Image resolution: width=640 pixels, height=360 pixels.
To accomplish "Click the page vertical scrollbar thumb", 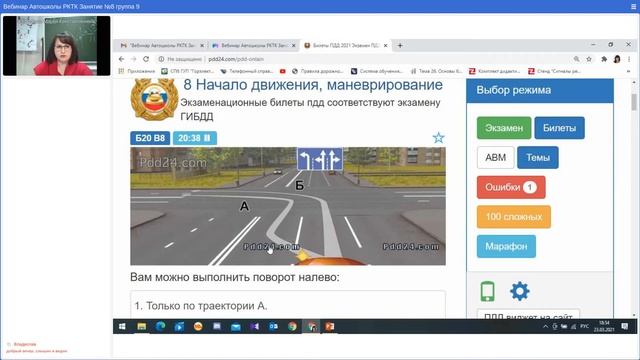I will coord(633,102).
